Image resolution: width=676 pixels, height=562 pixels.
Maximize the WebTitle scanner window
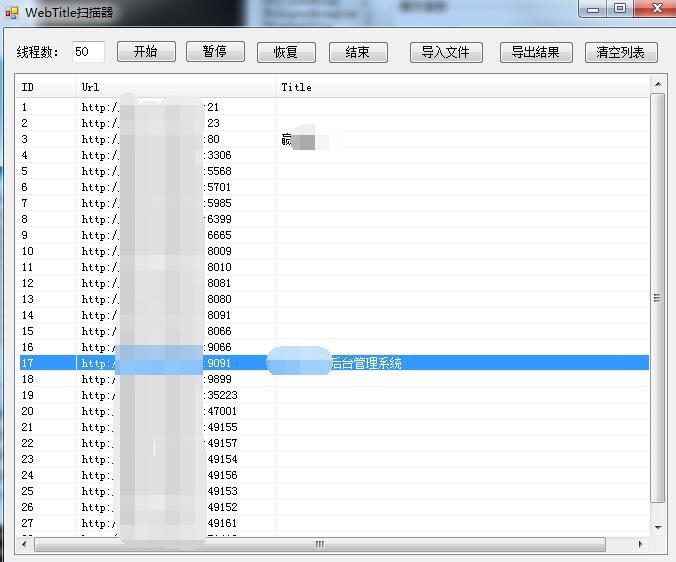tap(621, 9)
